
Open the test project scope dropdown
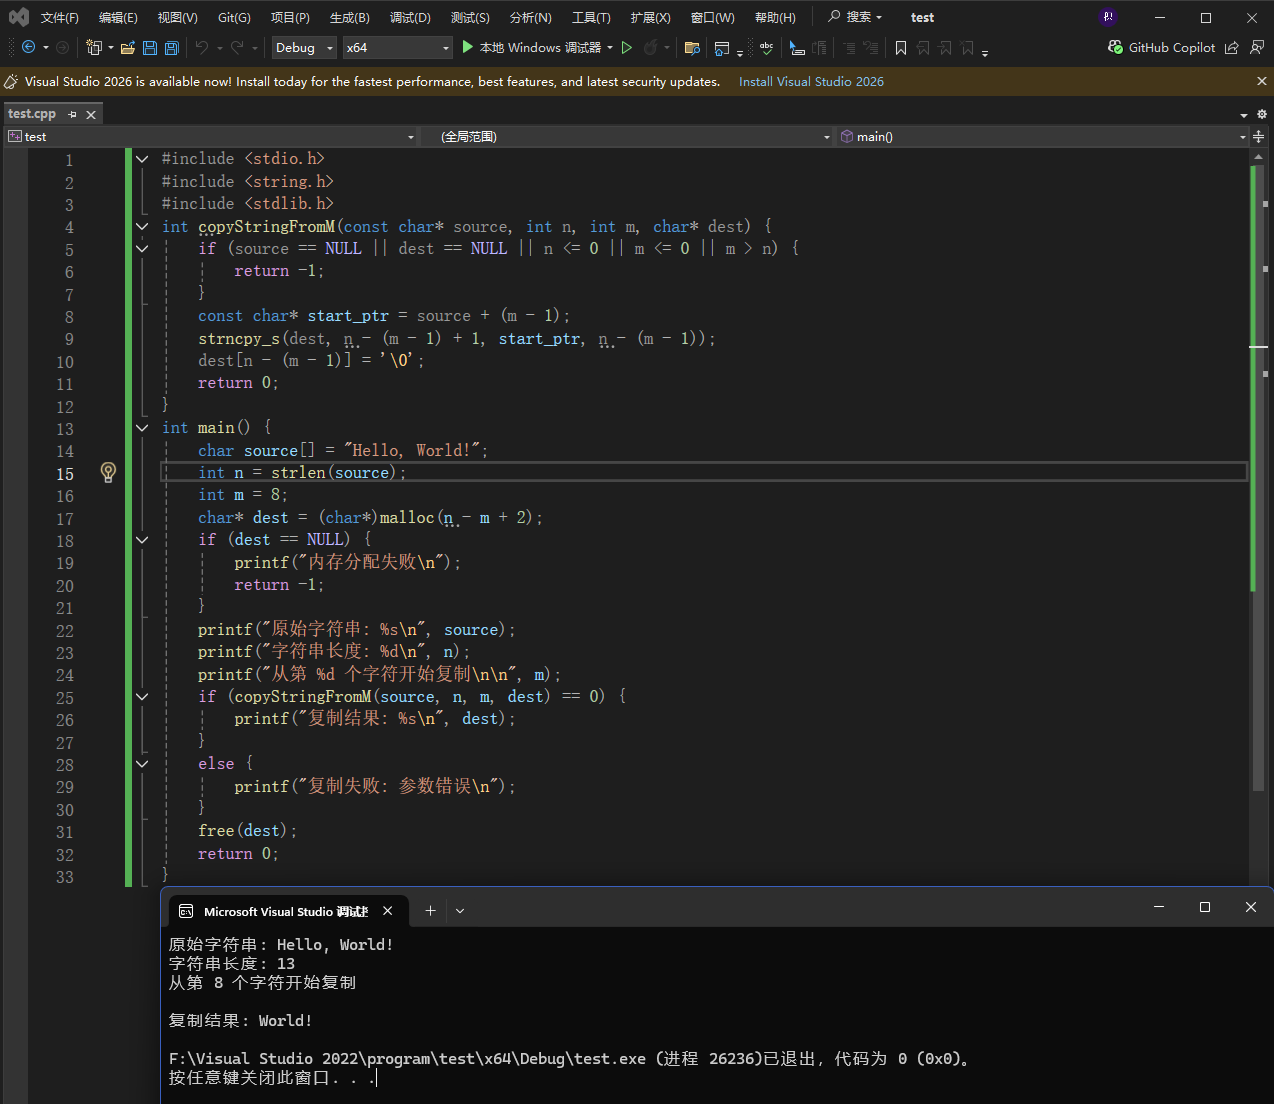[x=211, y=136]
